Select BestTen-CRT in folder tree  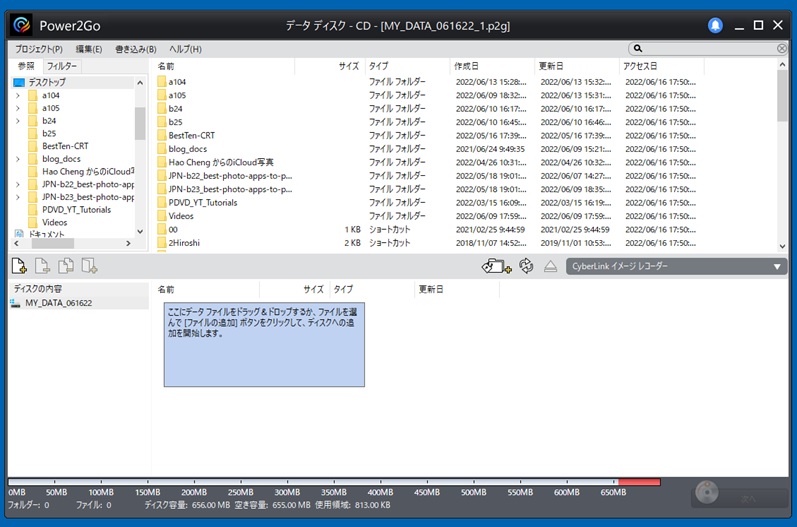[x=65, y=146]
